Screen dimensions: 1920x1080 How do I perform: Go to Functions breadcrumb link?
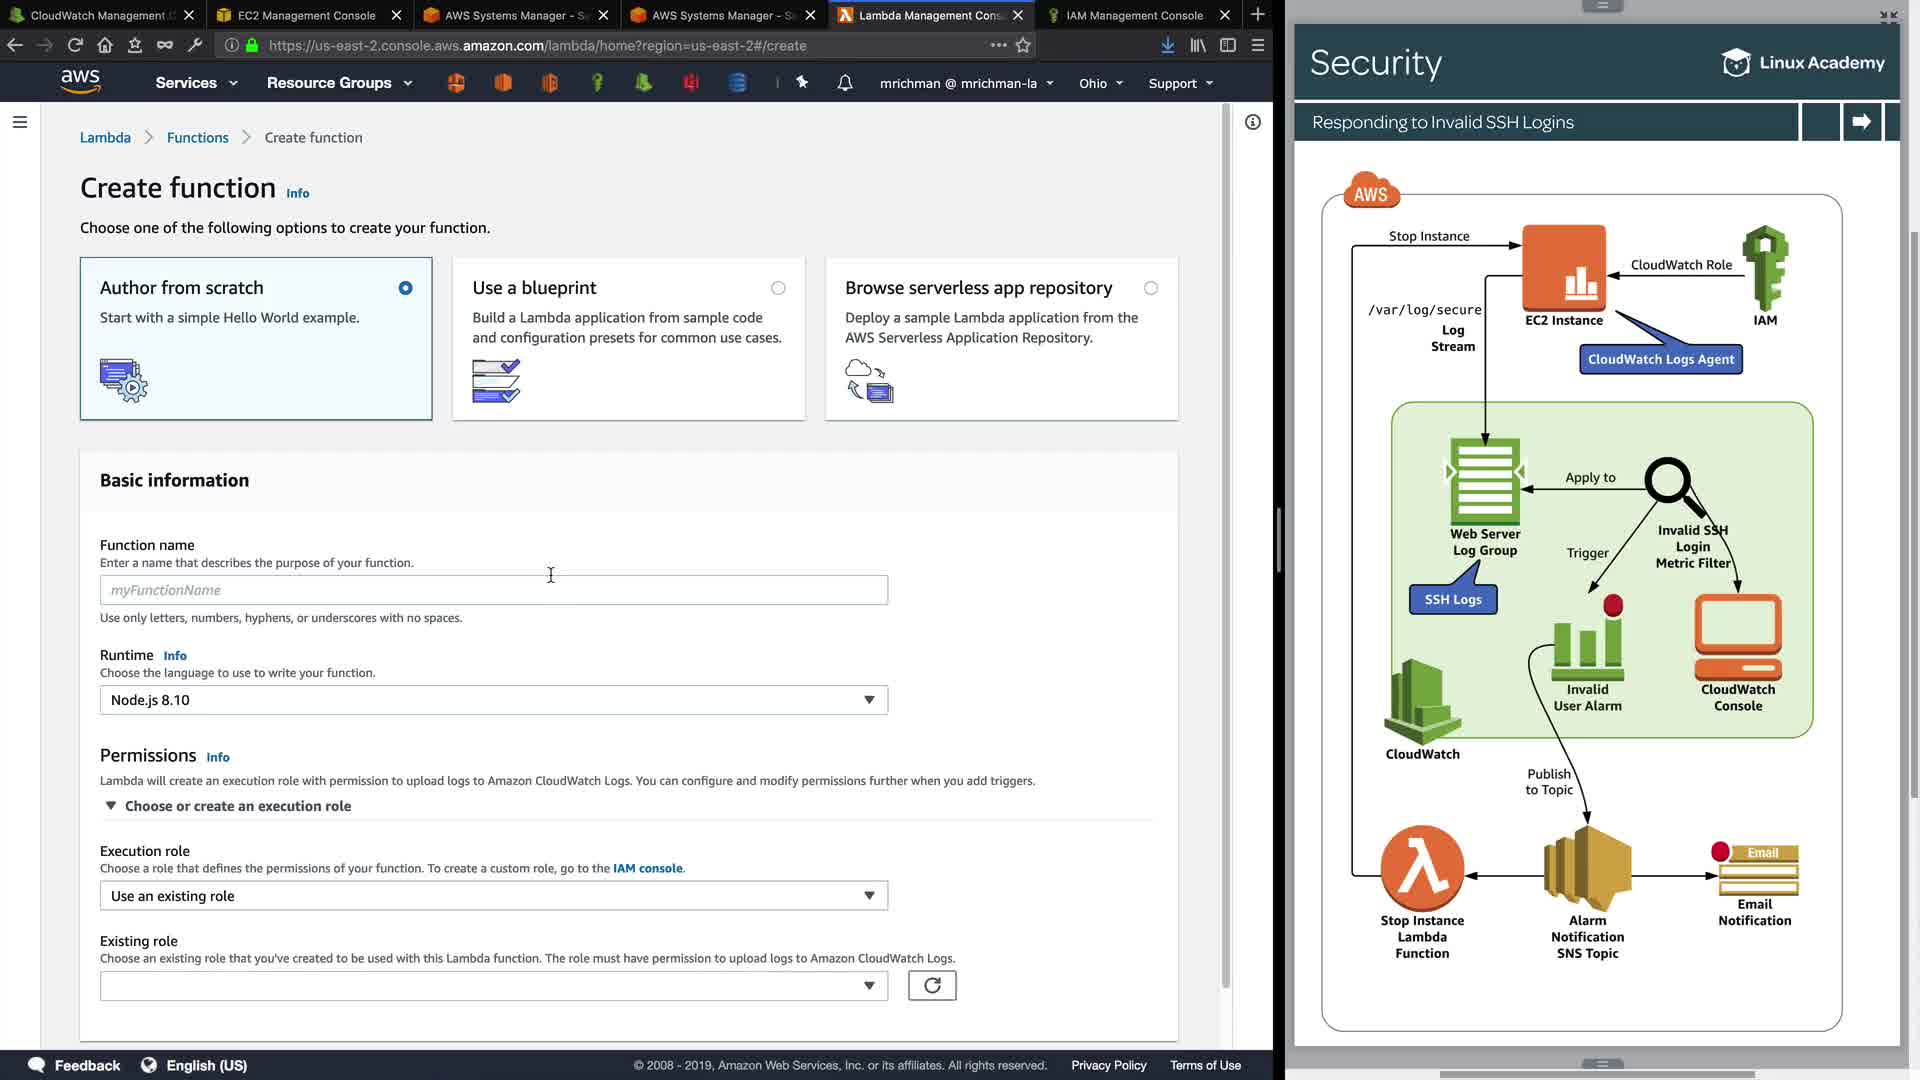(197, 138)
